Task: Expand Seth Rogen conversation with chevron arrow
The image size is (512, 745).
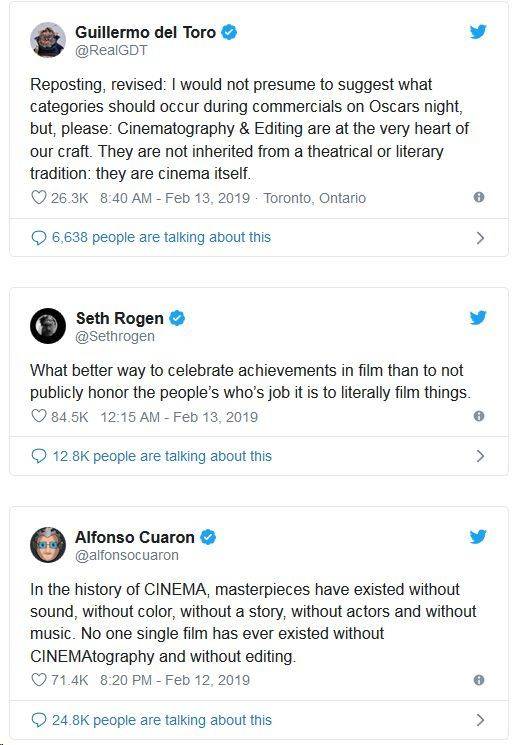Action: coord(480,456)
